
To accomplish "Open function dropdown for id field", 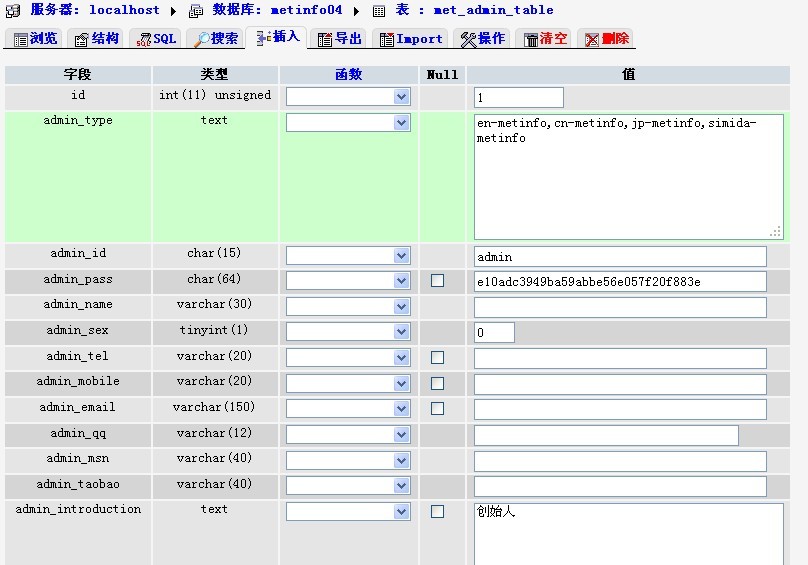I will click(x=348, y=96).
